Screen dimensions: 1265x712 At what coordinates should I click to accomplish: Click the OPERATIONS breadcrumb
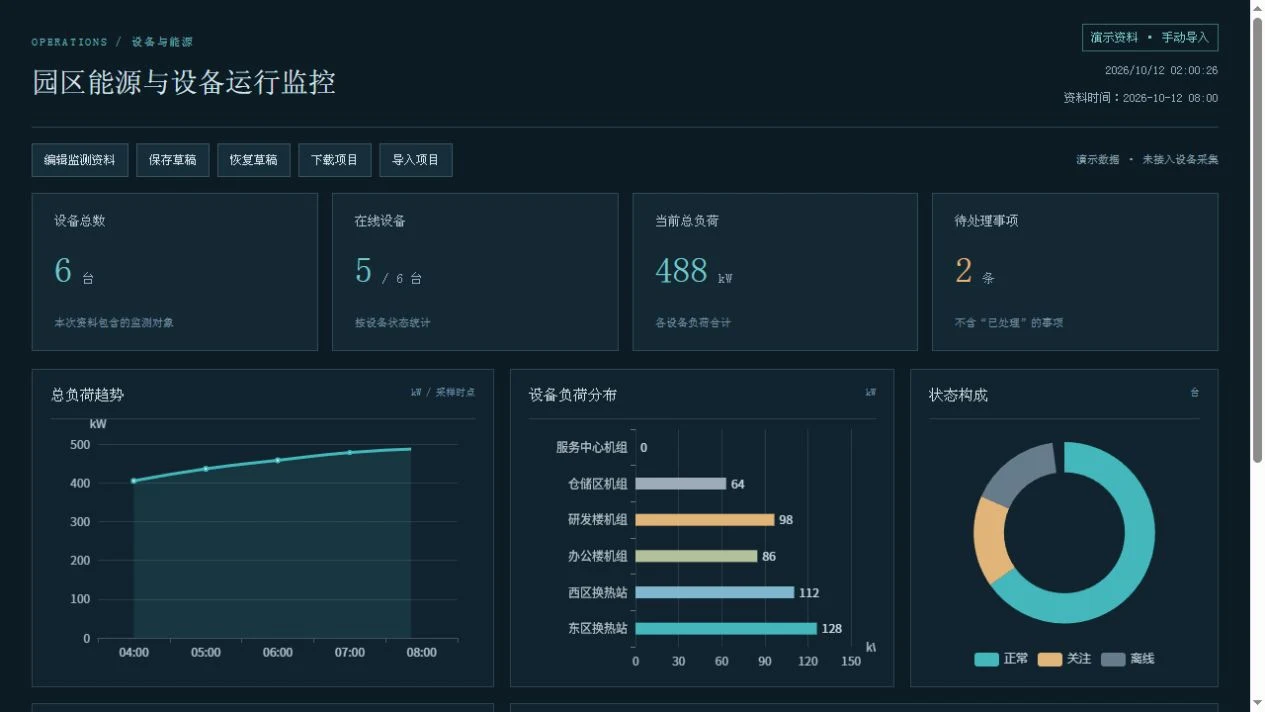tap(69, 42)
